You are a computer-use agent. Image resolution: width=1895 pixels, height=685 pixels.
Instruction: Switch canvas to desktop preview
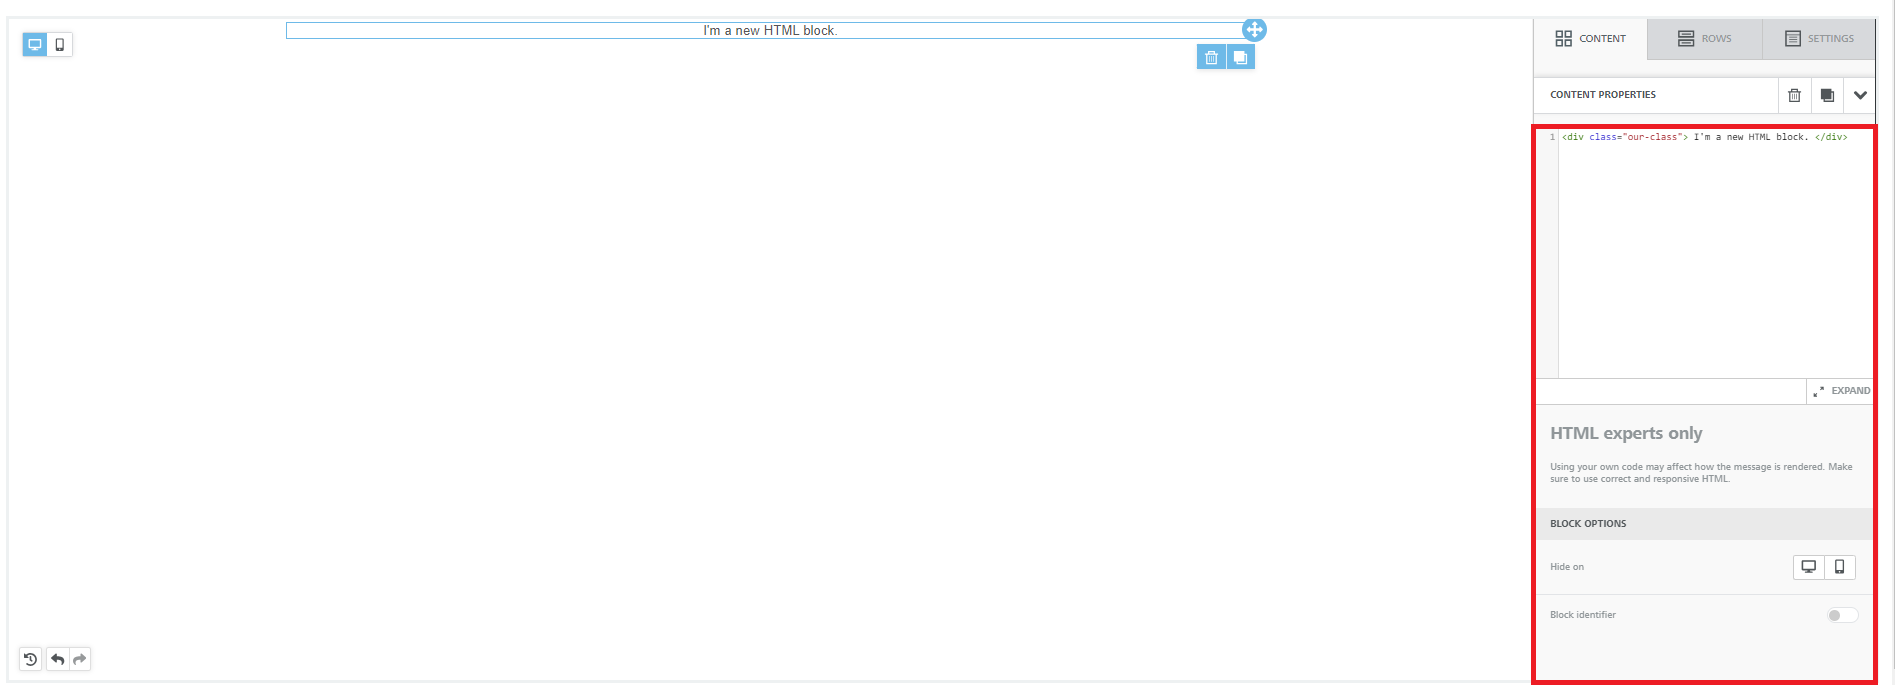pyautogui.click(x=35, y=44)
